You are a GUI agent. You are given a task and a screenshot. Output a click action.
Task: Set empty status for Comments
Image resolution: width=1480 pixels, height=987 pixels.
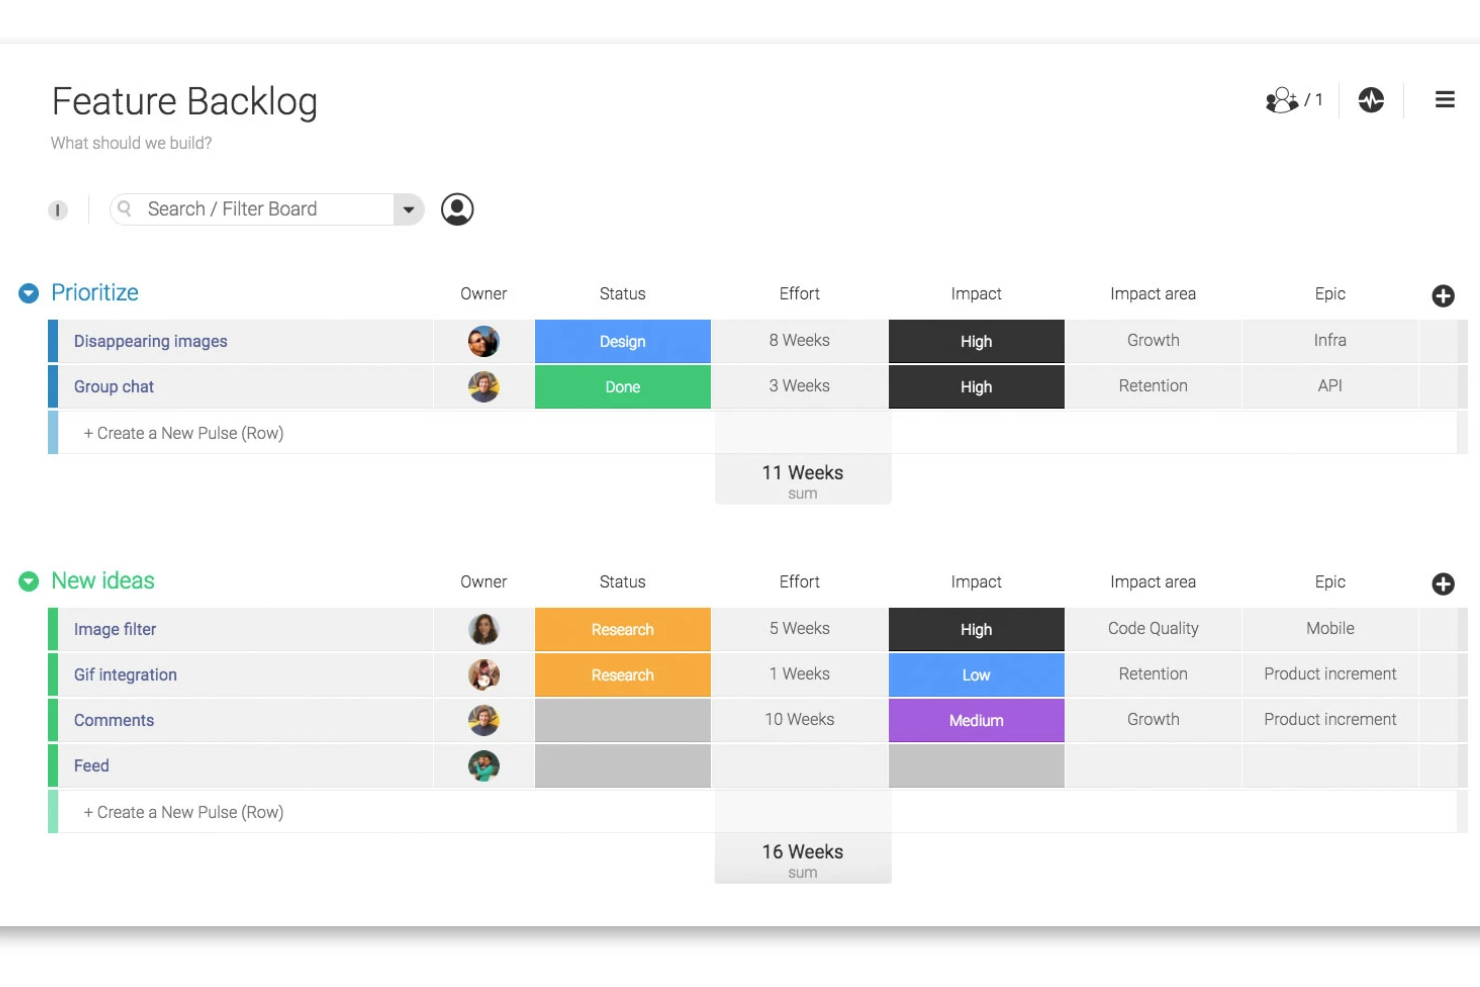623,720
